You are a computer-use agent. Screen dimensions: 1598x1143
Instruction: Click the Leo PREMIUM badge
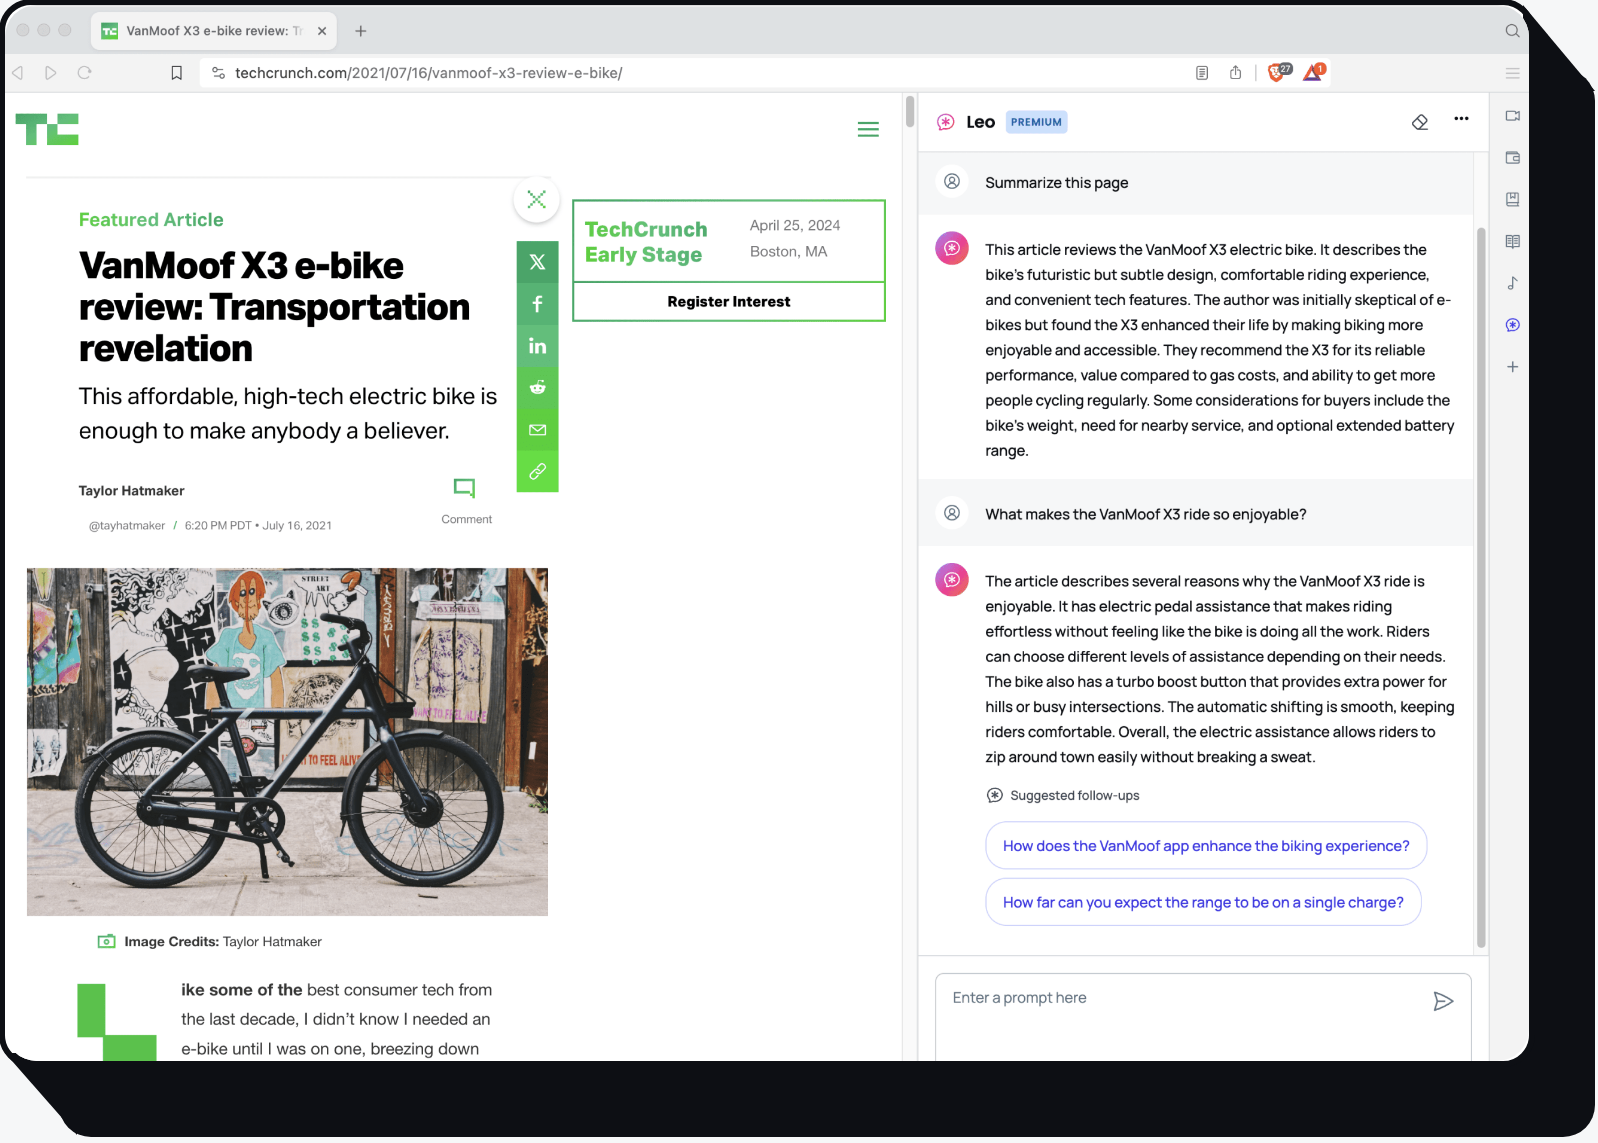1036,122
